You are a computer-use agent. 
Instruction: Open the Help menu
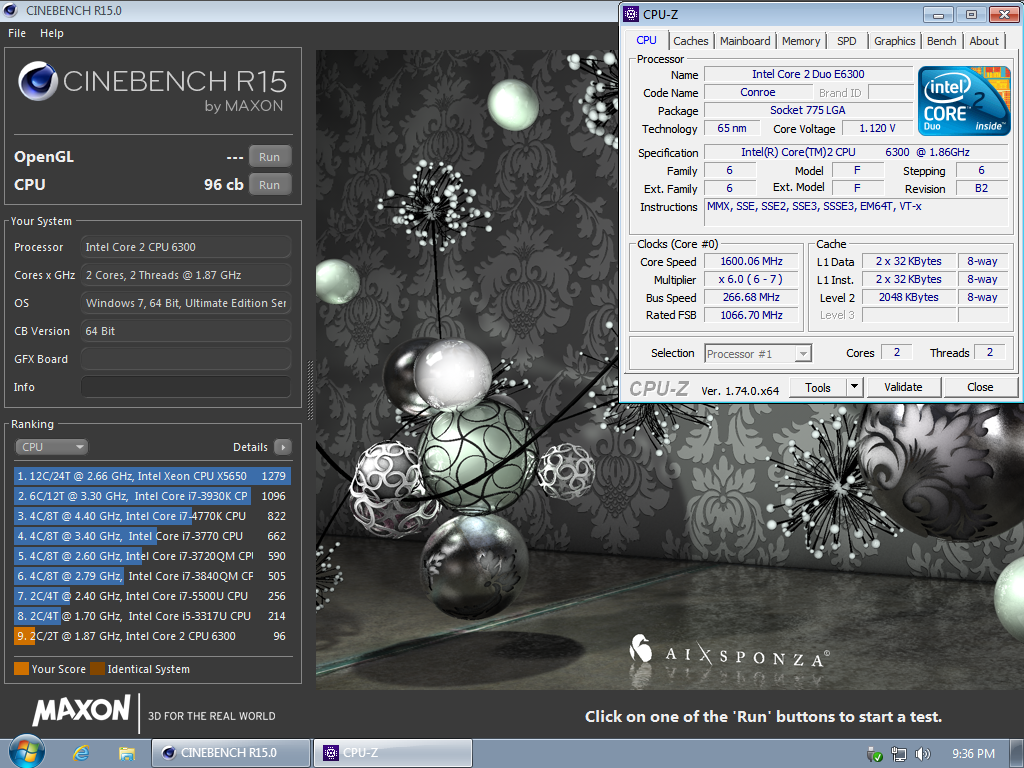click(x=52, y=33)
